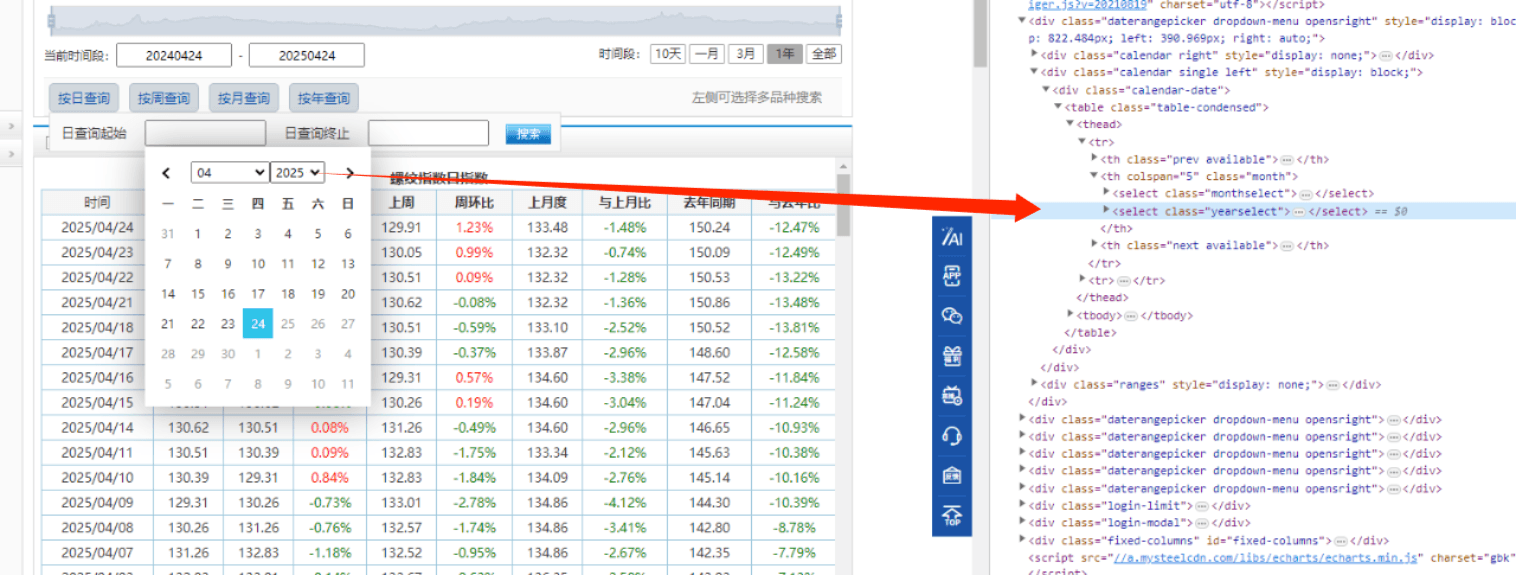Select the 全部 time range

823,54
